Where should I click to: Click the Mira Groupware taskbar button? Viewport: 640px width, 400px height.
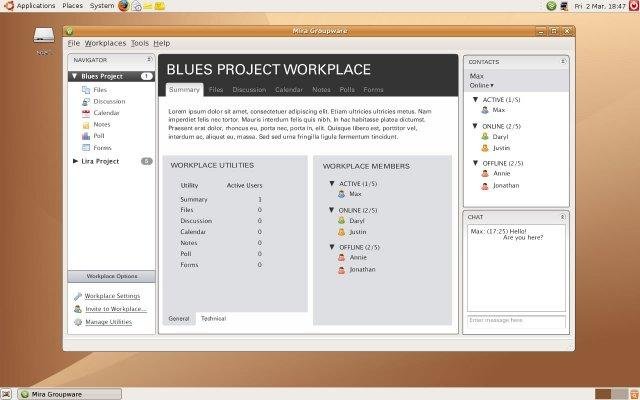(x=70, y=394)
